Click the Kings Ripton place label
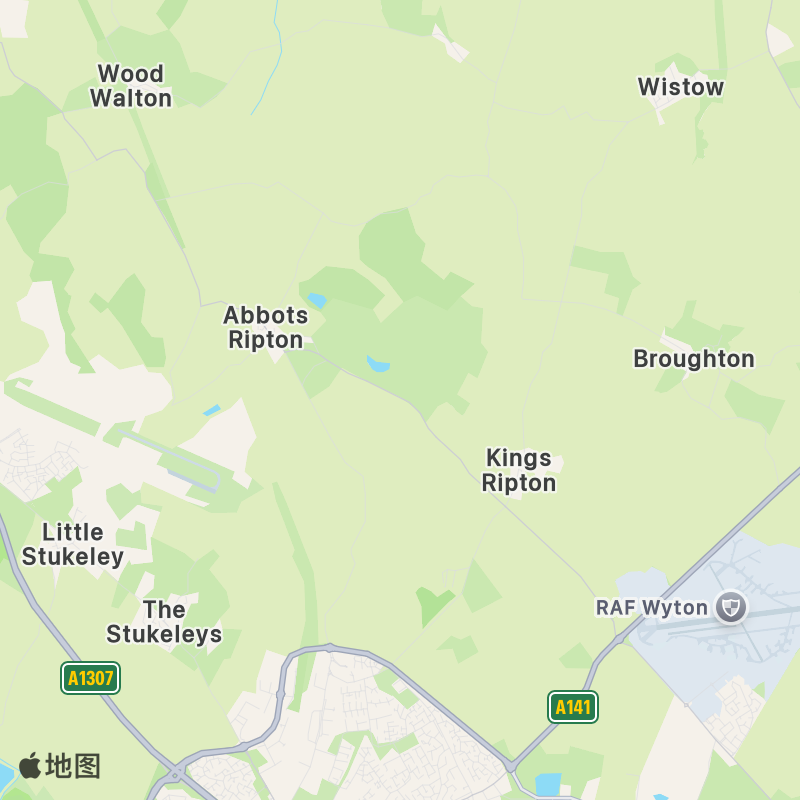800x800 pixels. tap(519, 470)
